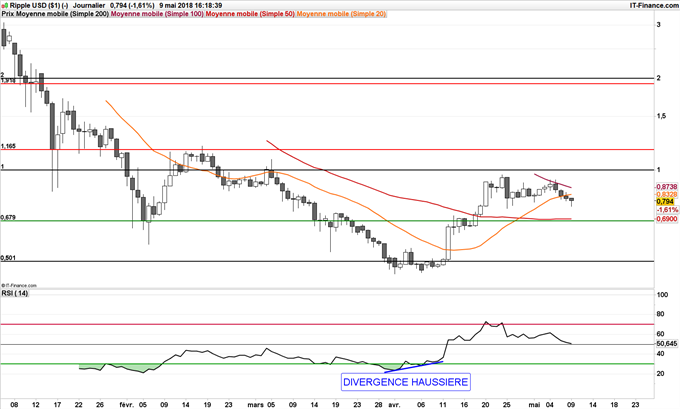Select the Moyenne mobile (Simple 200) legend
680x409 pixels.
point(63,14)
